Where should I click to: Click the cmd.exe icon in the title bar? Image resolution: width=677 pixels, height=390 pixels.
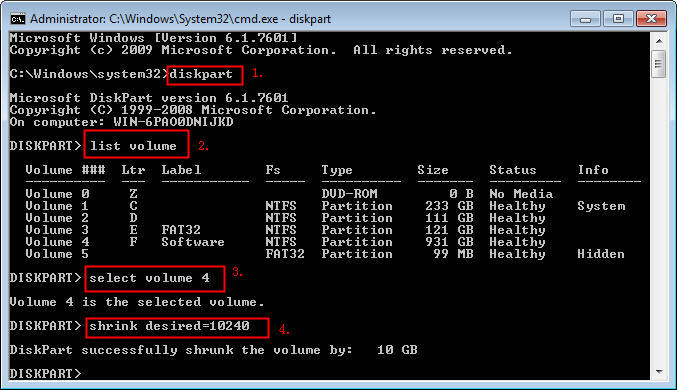[x=18, y=19]
